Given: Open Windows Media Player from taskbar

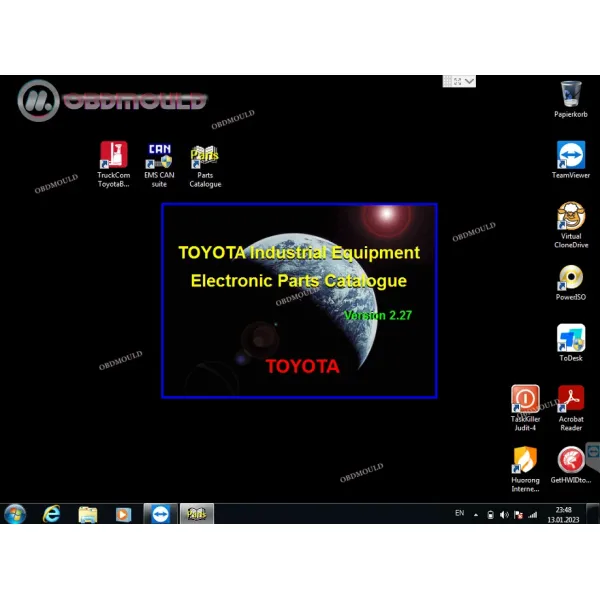Looking at the screenshot, I should tap(123, 514).
